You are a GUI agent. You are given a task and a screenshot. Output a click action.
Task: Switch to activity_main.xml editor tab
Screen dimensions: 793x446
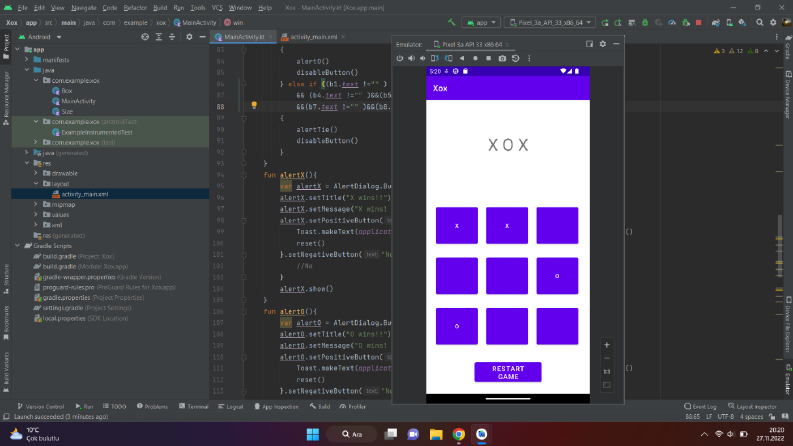[313, 37]
